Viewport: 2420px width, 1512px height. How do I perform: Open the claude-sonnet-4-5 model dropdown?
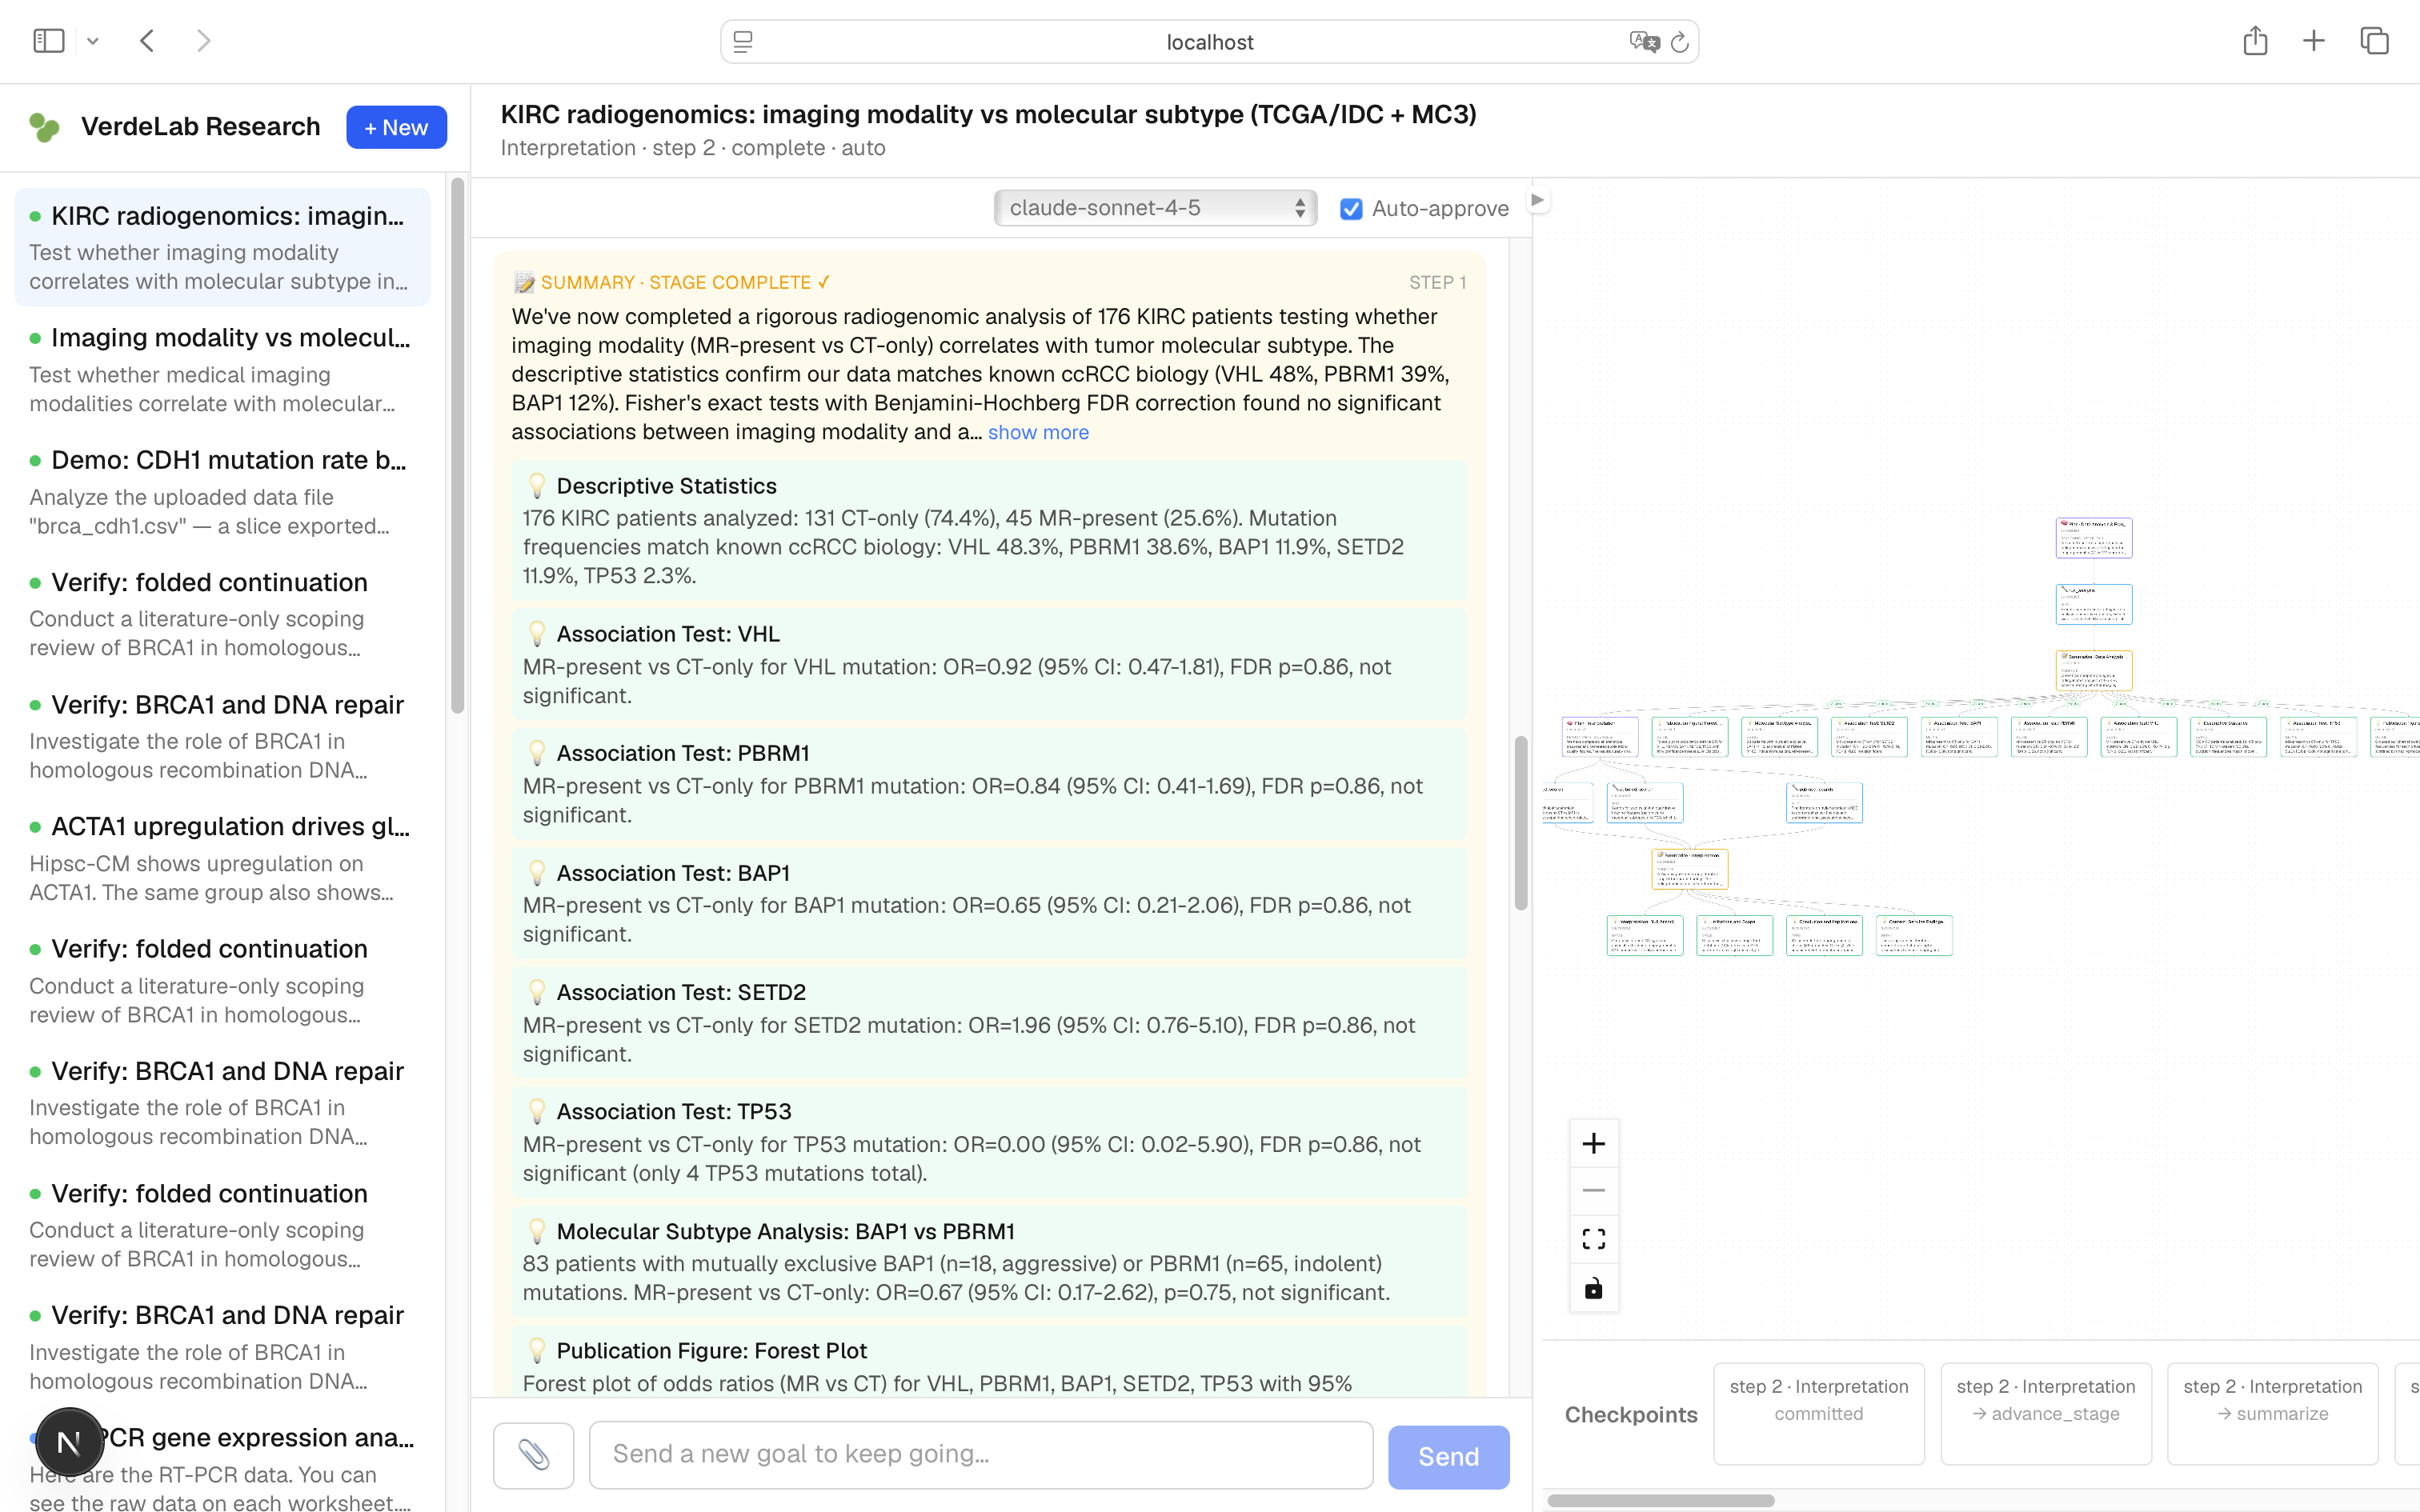coord(1155,208)
